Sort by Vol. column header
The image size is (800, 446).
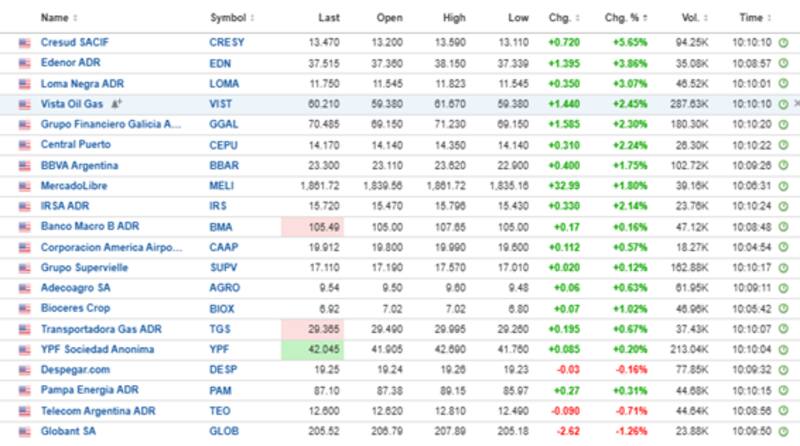pyautogui.click(x=688, y=18)
